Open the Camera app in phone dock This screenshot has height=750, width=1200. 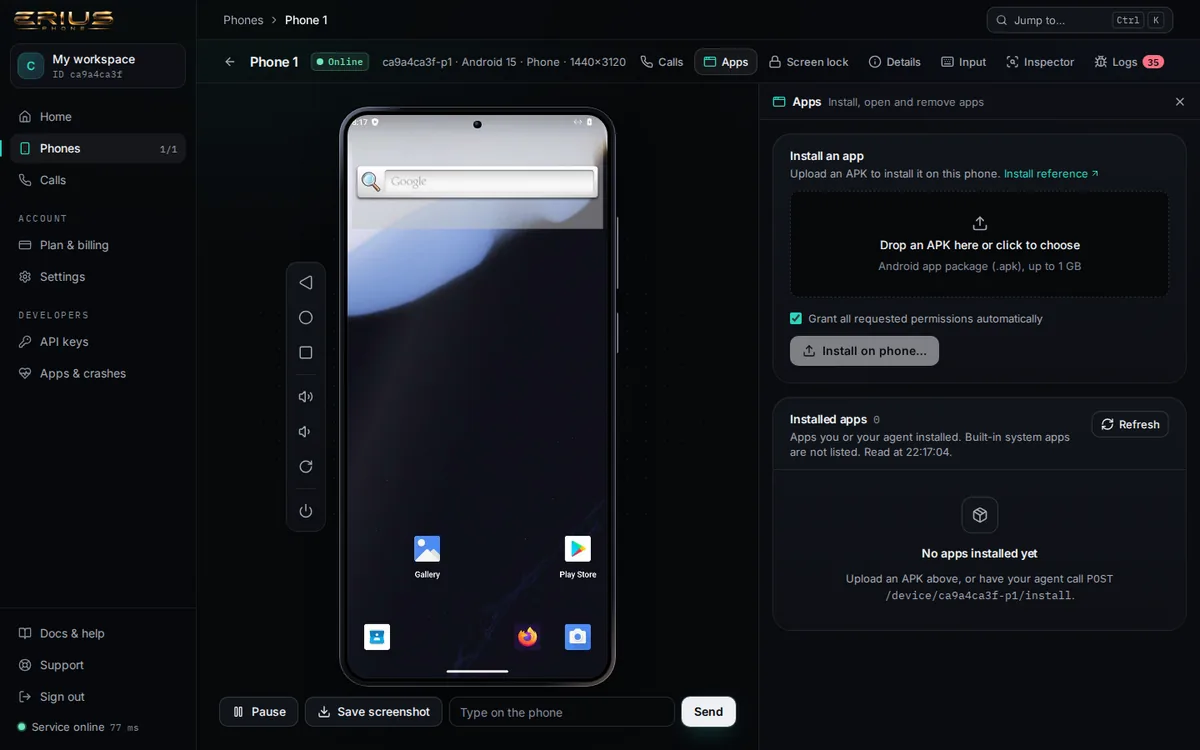pos(578,637)
